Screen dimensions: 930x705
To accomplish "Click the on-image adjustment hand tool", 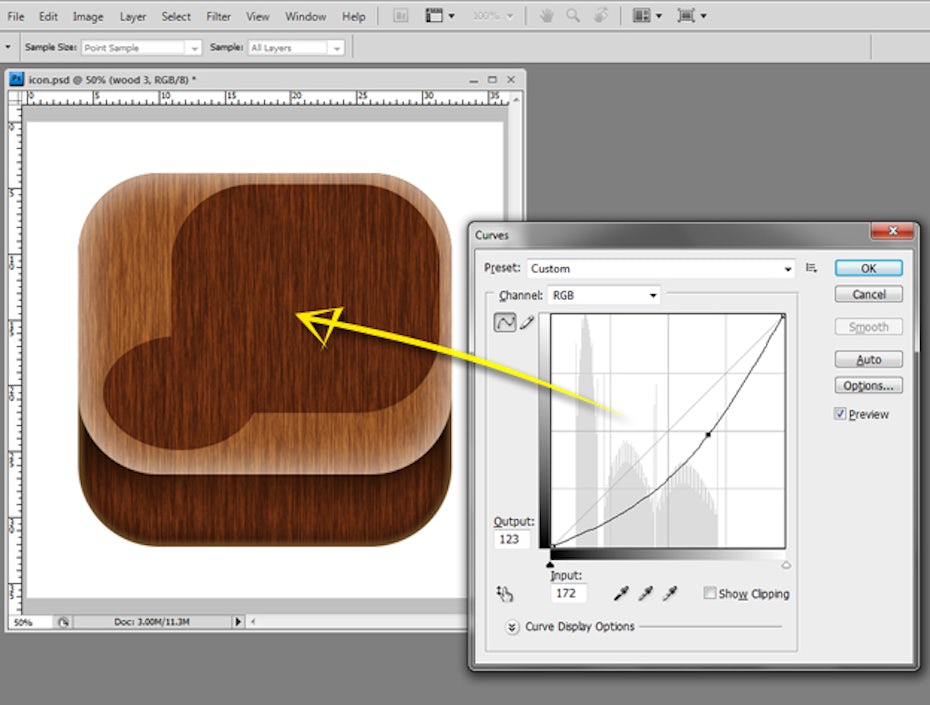I will [x=504, y=594].
